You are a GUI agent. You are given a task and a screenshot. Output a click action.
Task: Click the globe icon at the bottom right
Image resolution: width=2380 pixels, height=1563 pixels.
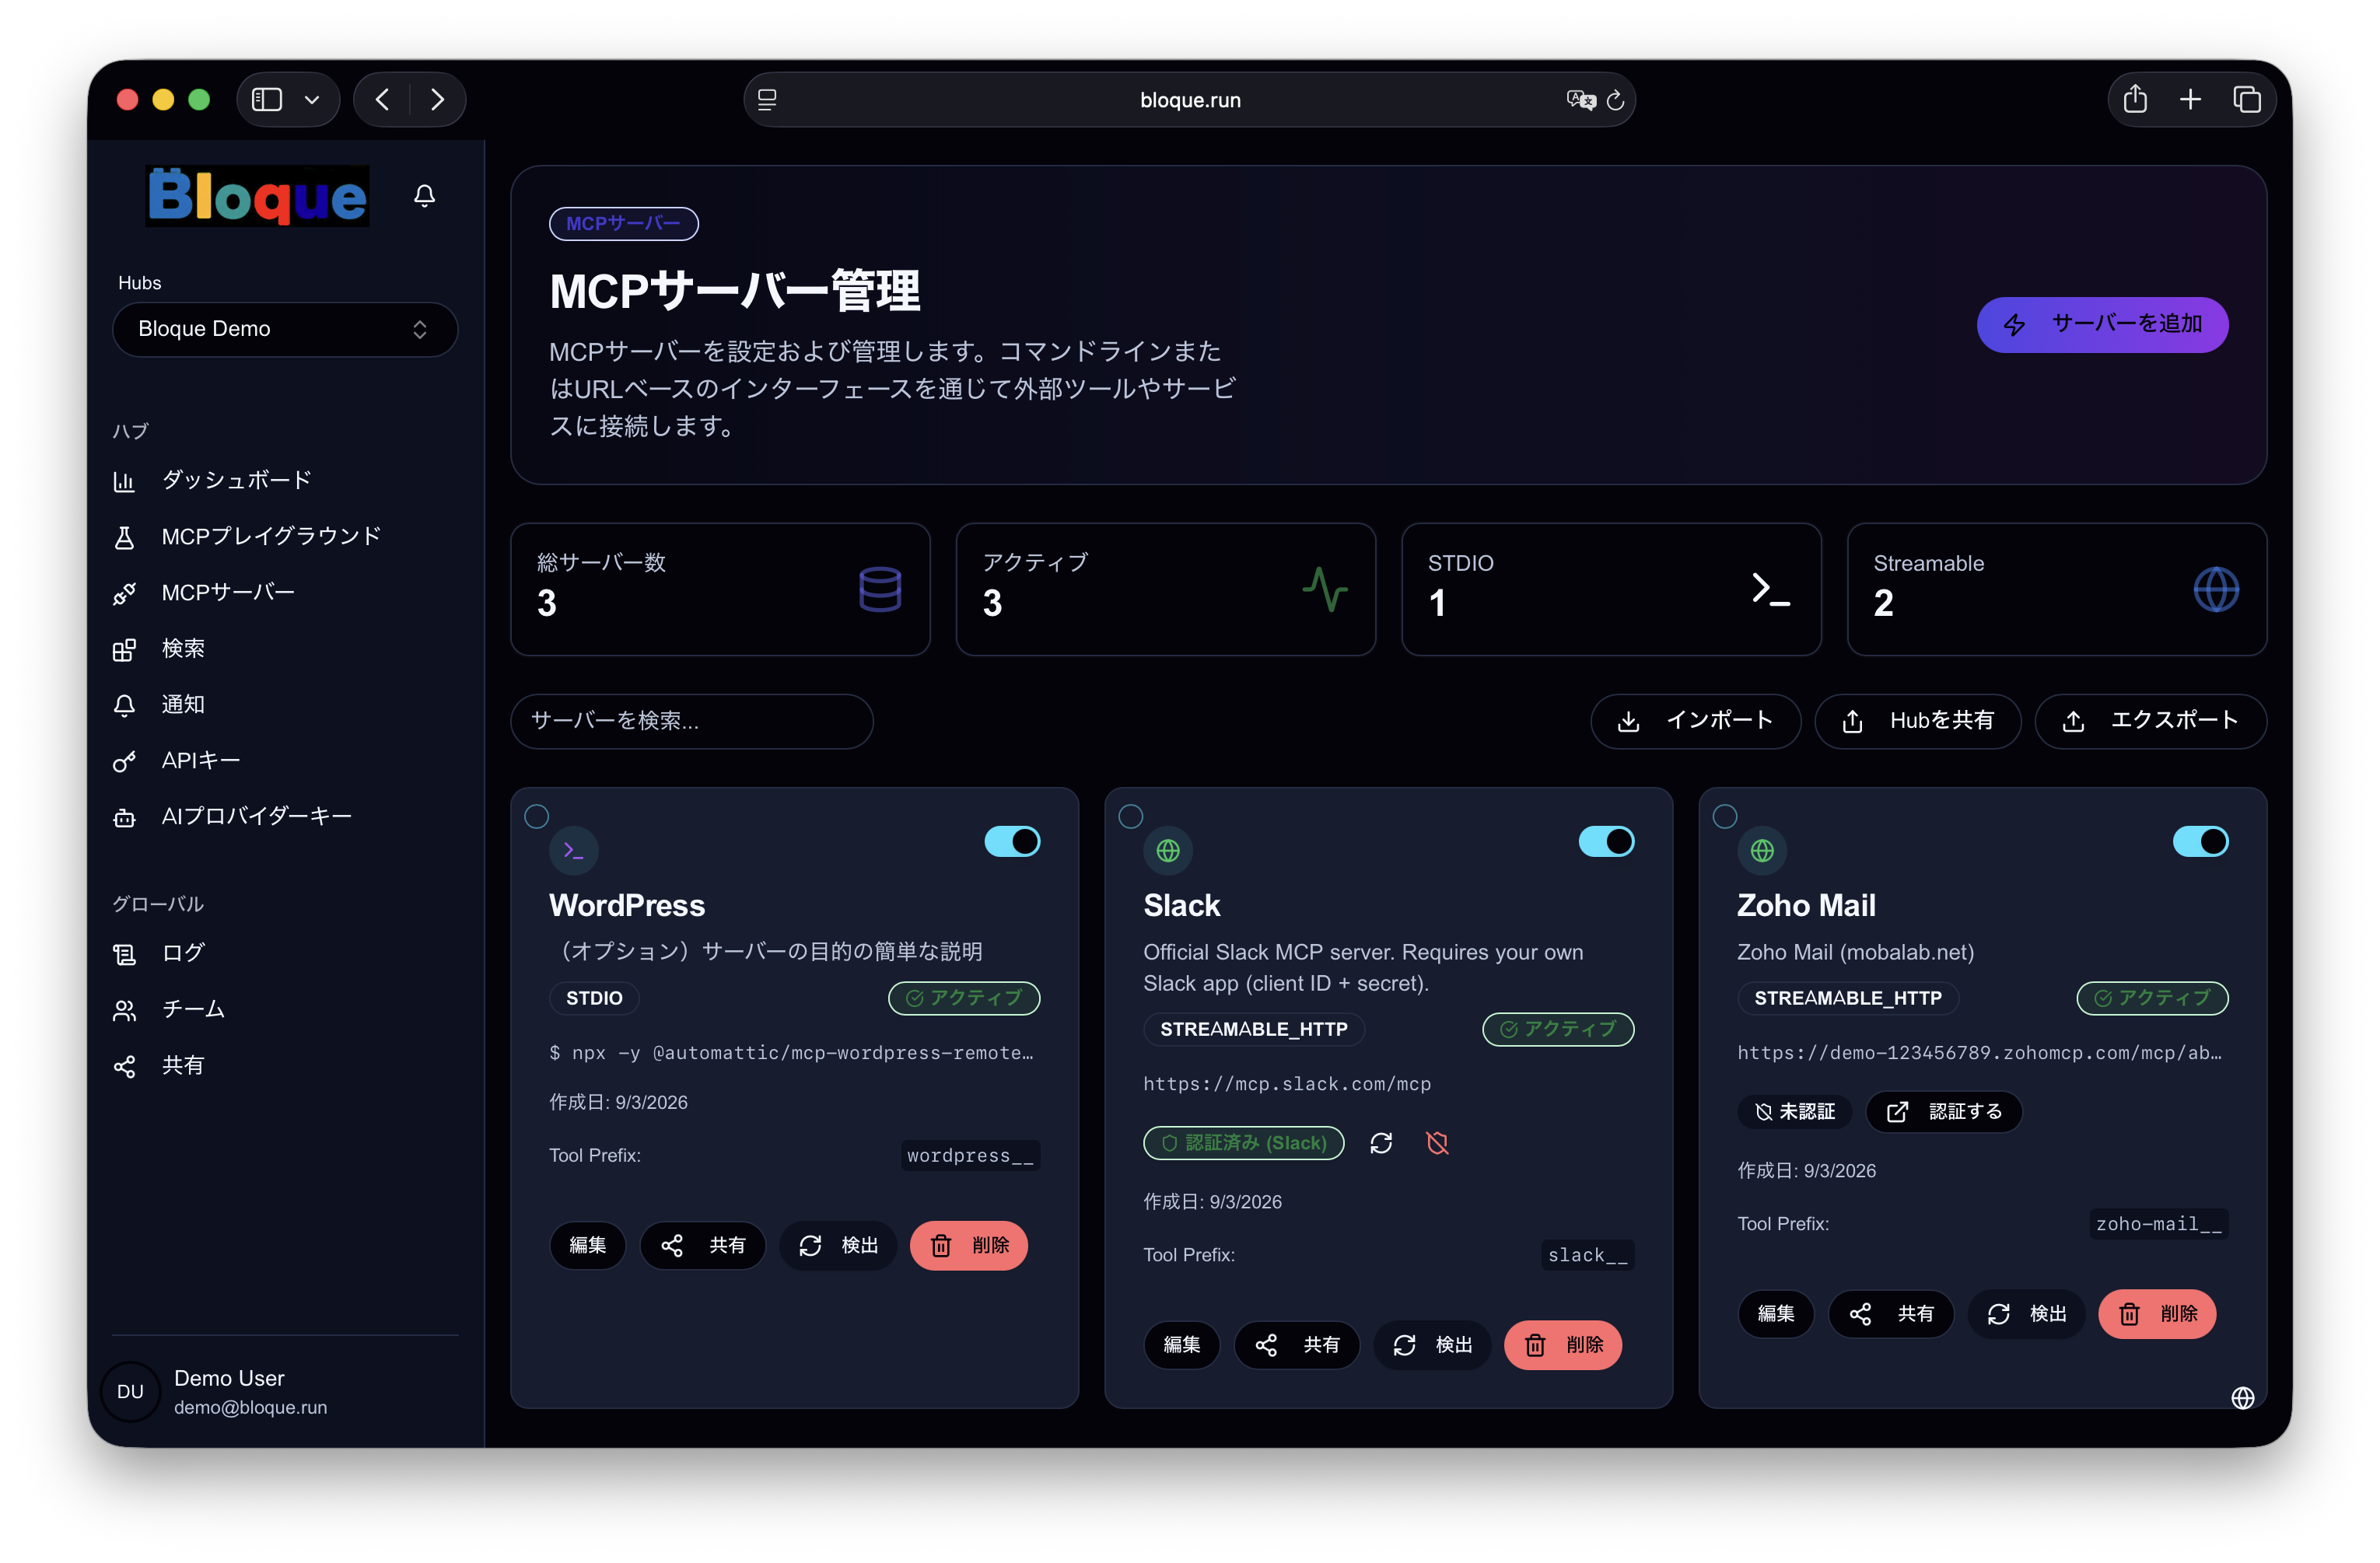pyautogui.click(x=2242, y=1397)
